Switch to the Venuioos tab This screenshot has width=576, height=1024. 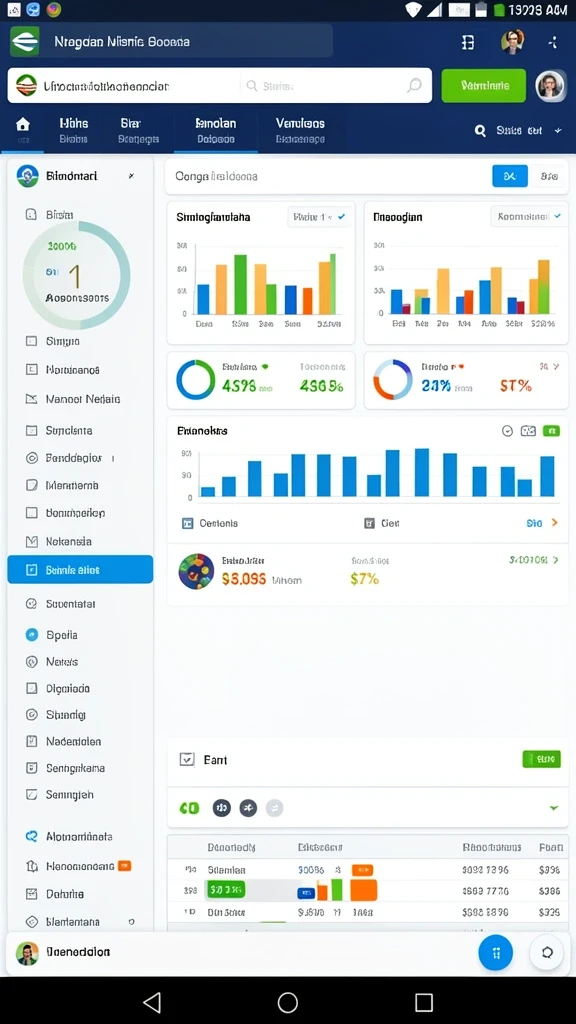[300, 130]
